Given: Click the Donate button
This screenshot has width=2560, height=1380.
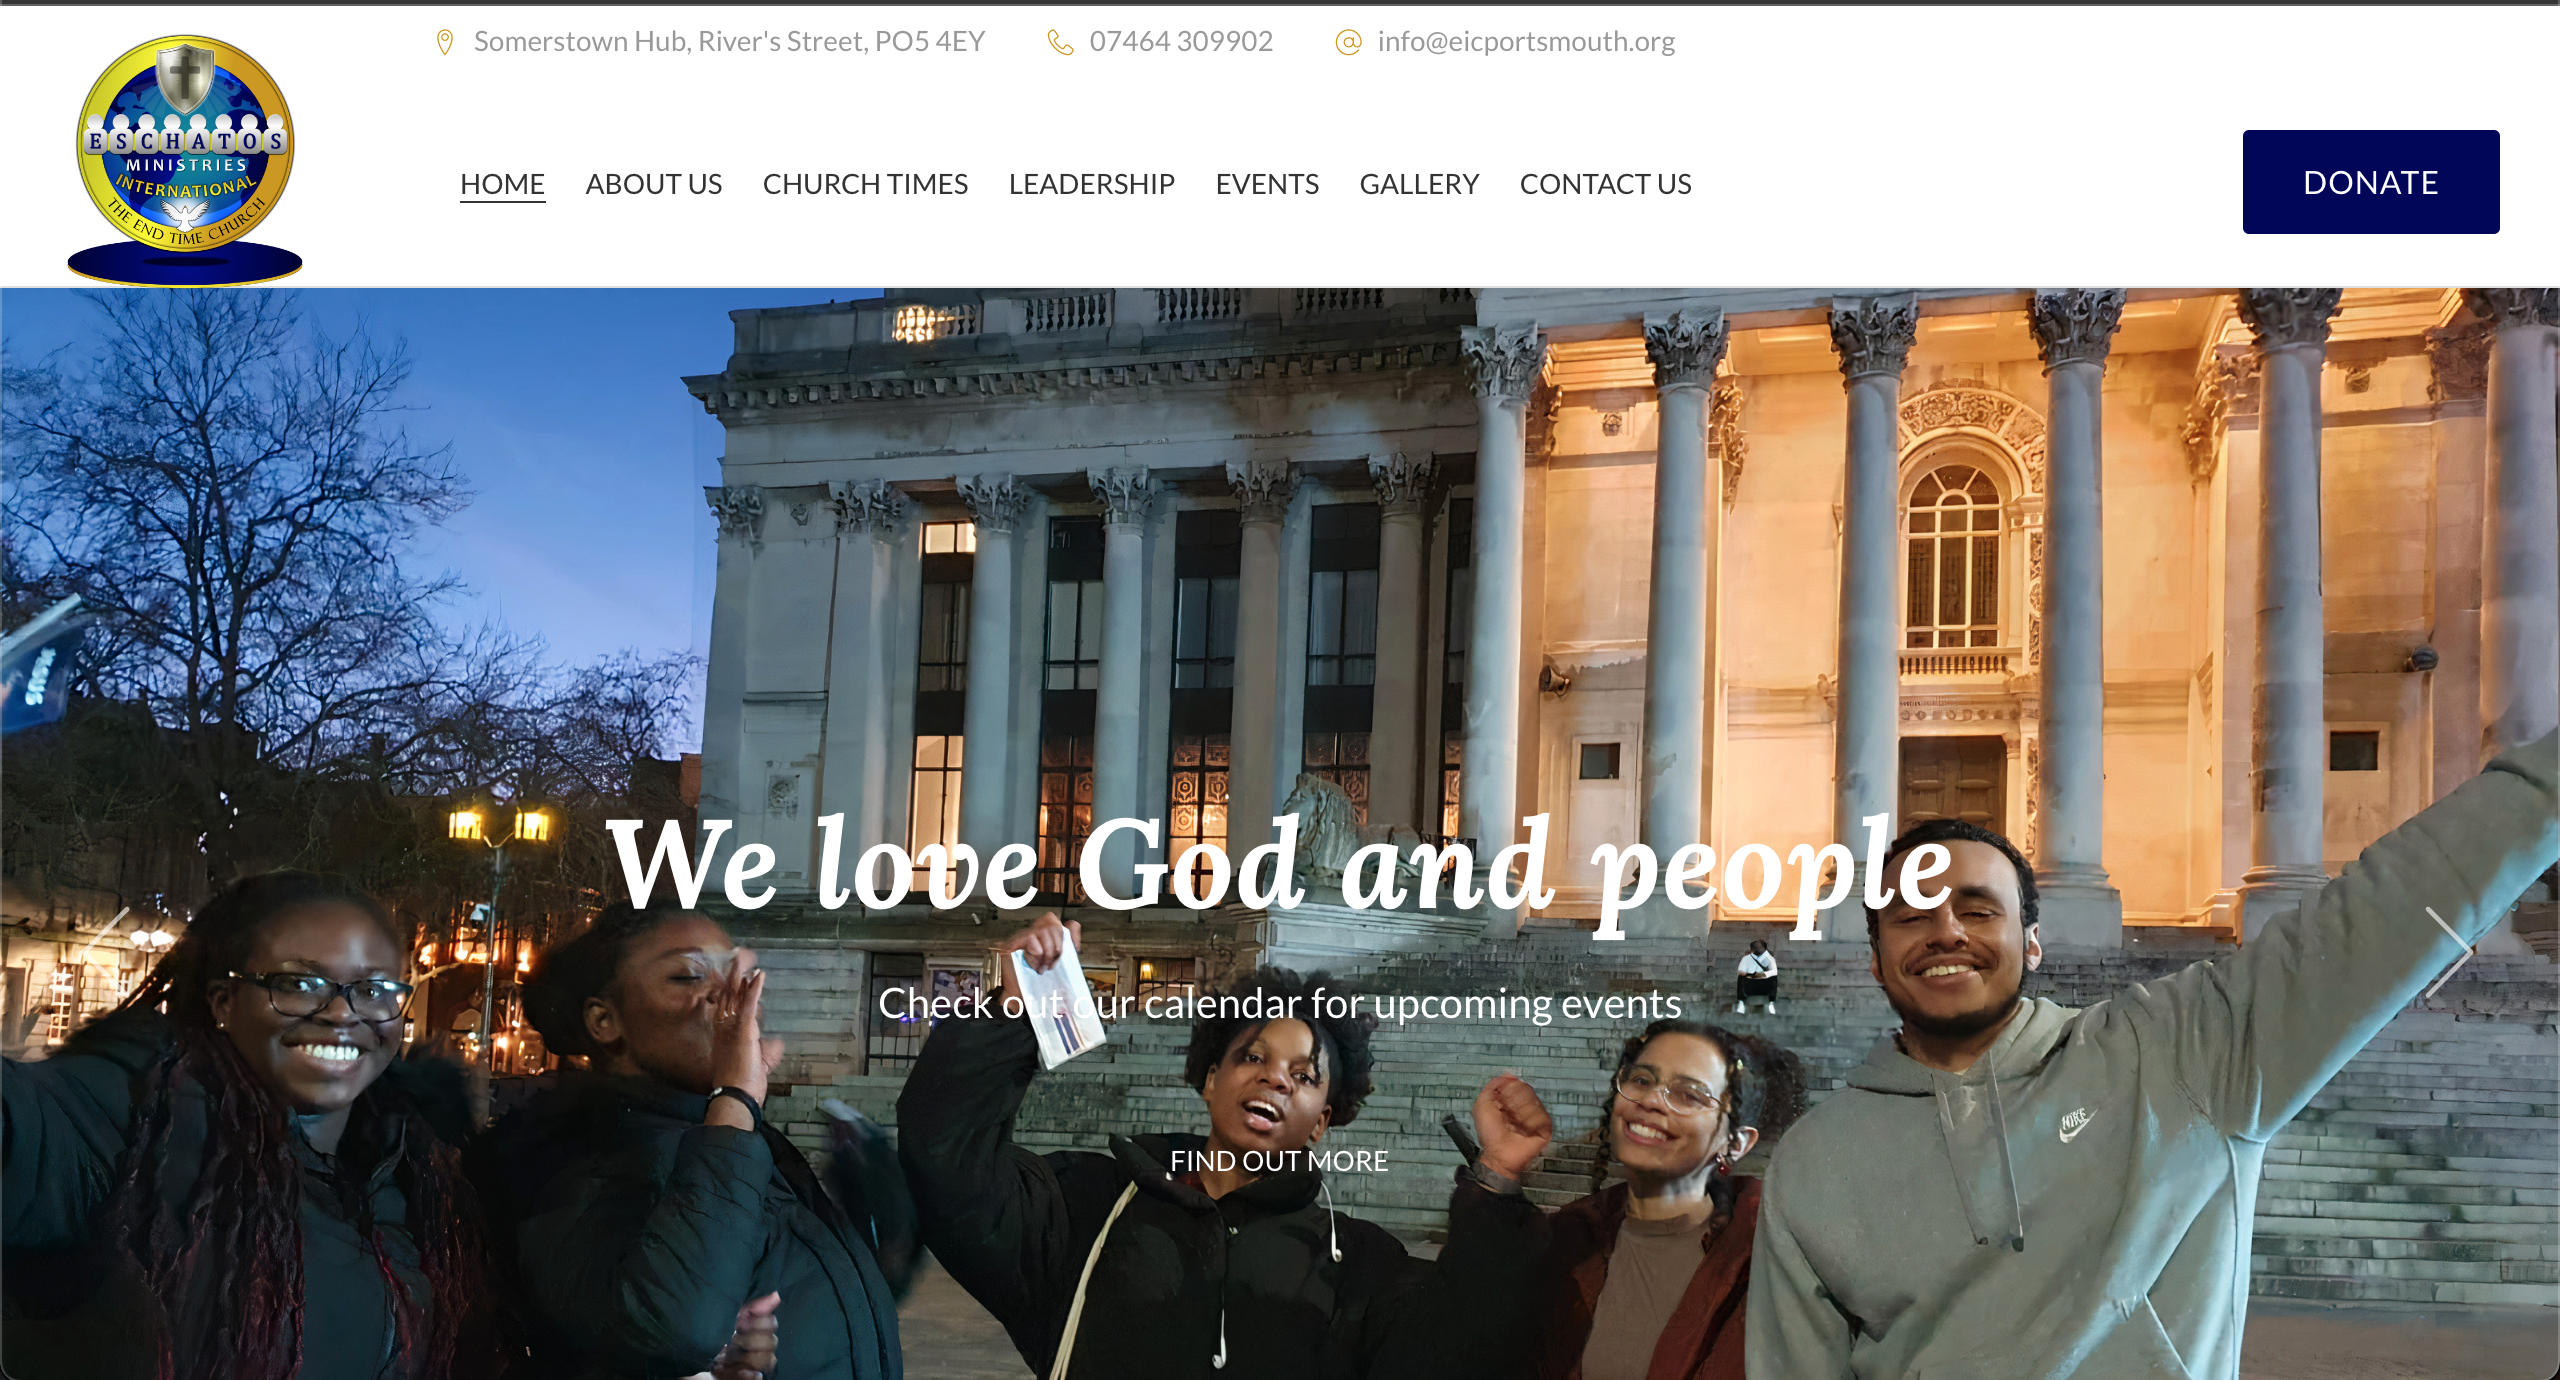Looking at the screenshot, I should (2371, 182).
